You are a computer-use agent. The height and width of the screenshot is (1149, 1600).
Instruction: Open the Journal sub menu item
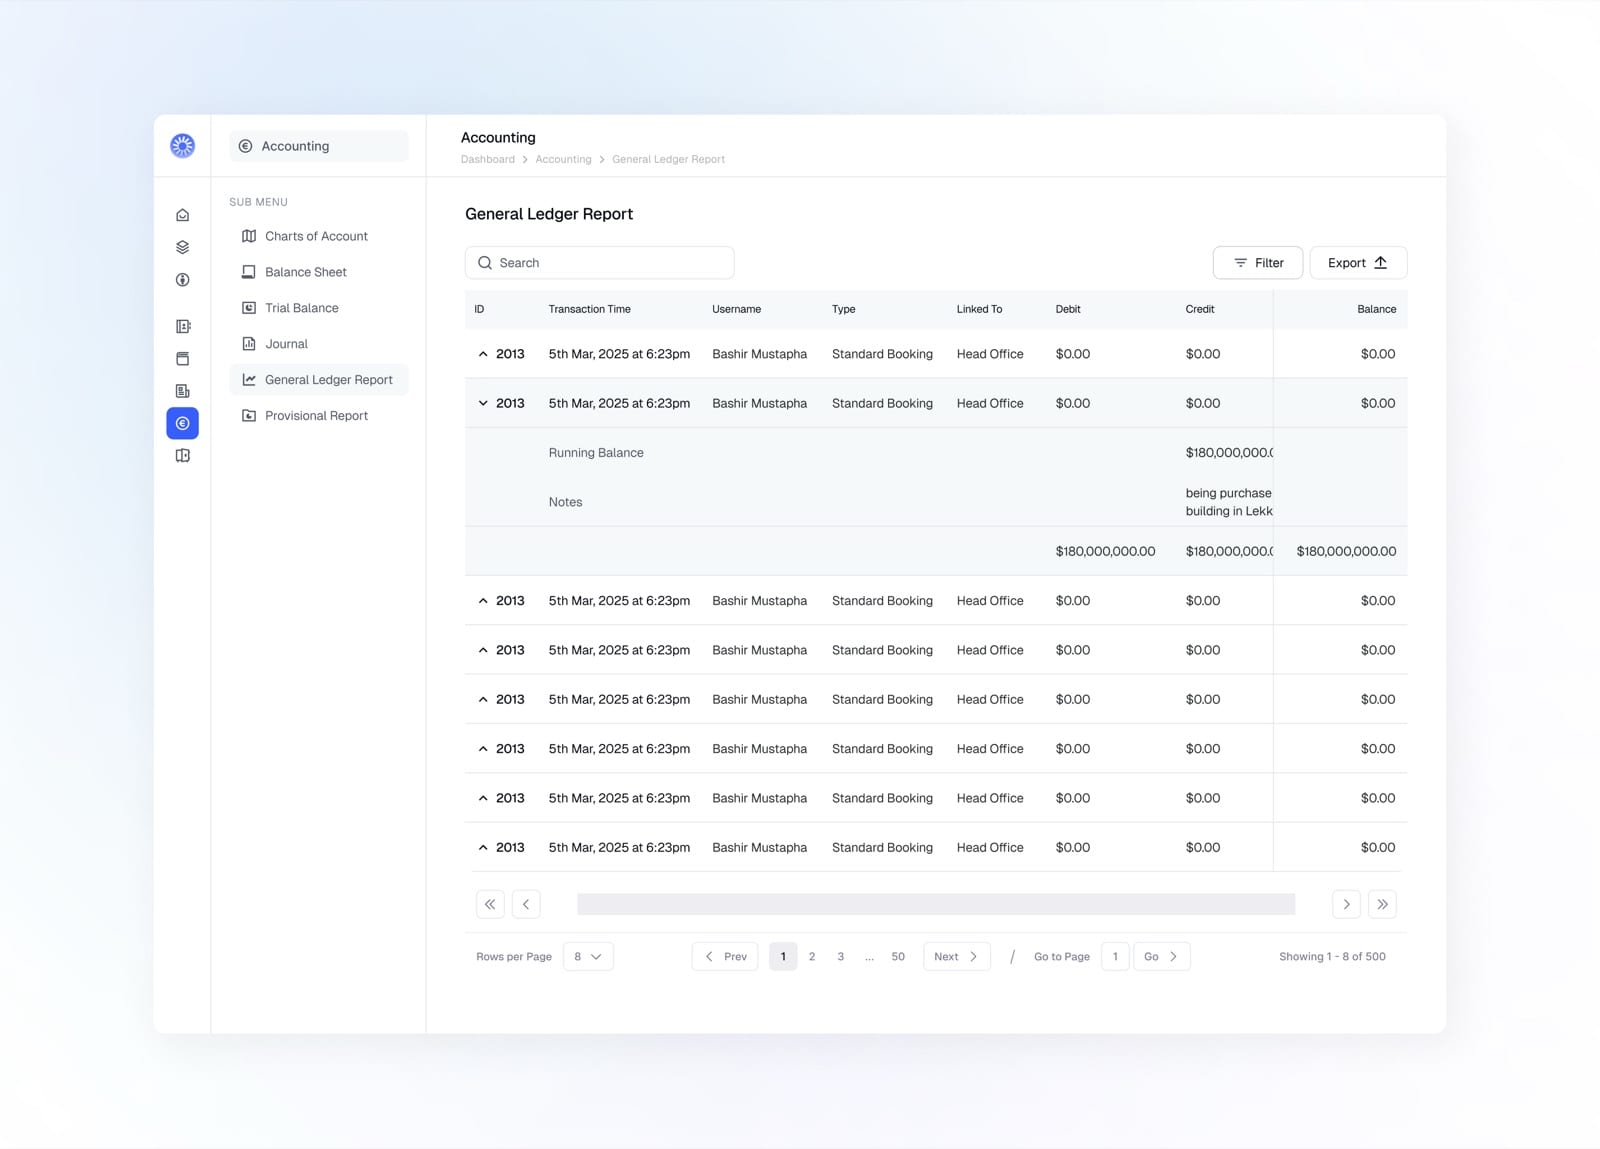[x=319, y=344]
